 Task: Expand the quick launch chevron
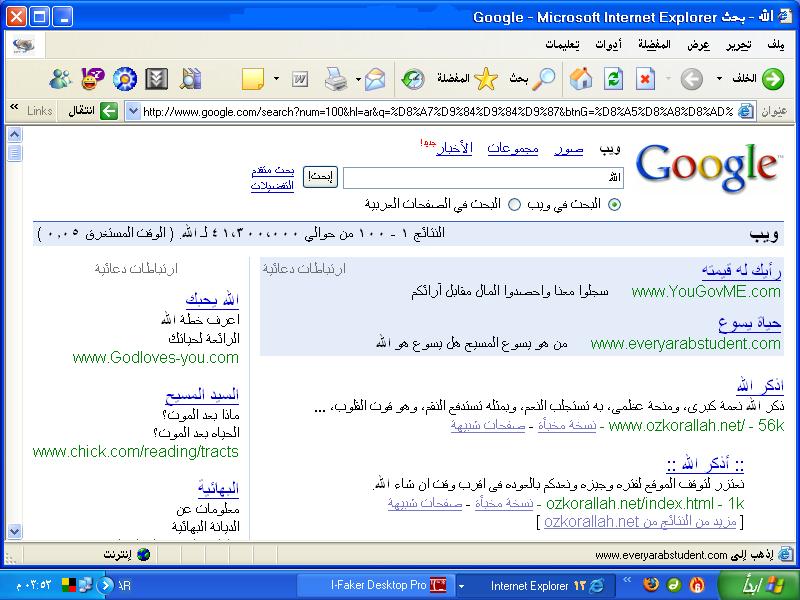(627, 579)
